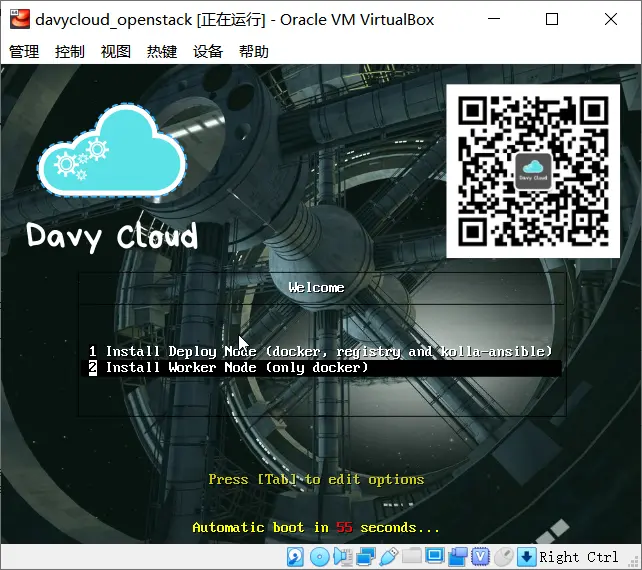Click the Right Ctrl host key label
Screen dimensions: 642x570
(x=579, y=557)
